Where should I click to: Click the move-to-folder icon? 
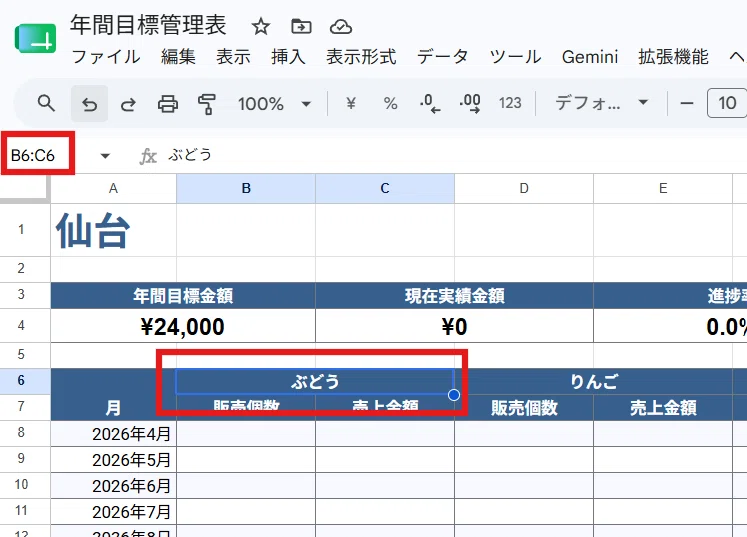point(301,27)
